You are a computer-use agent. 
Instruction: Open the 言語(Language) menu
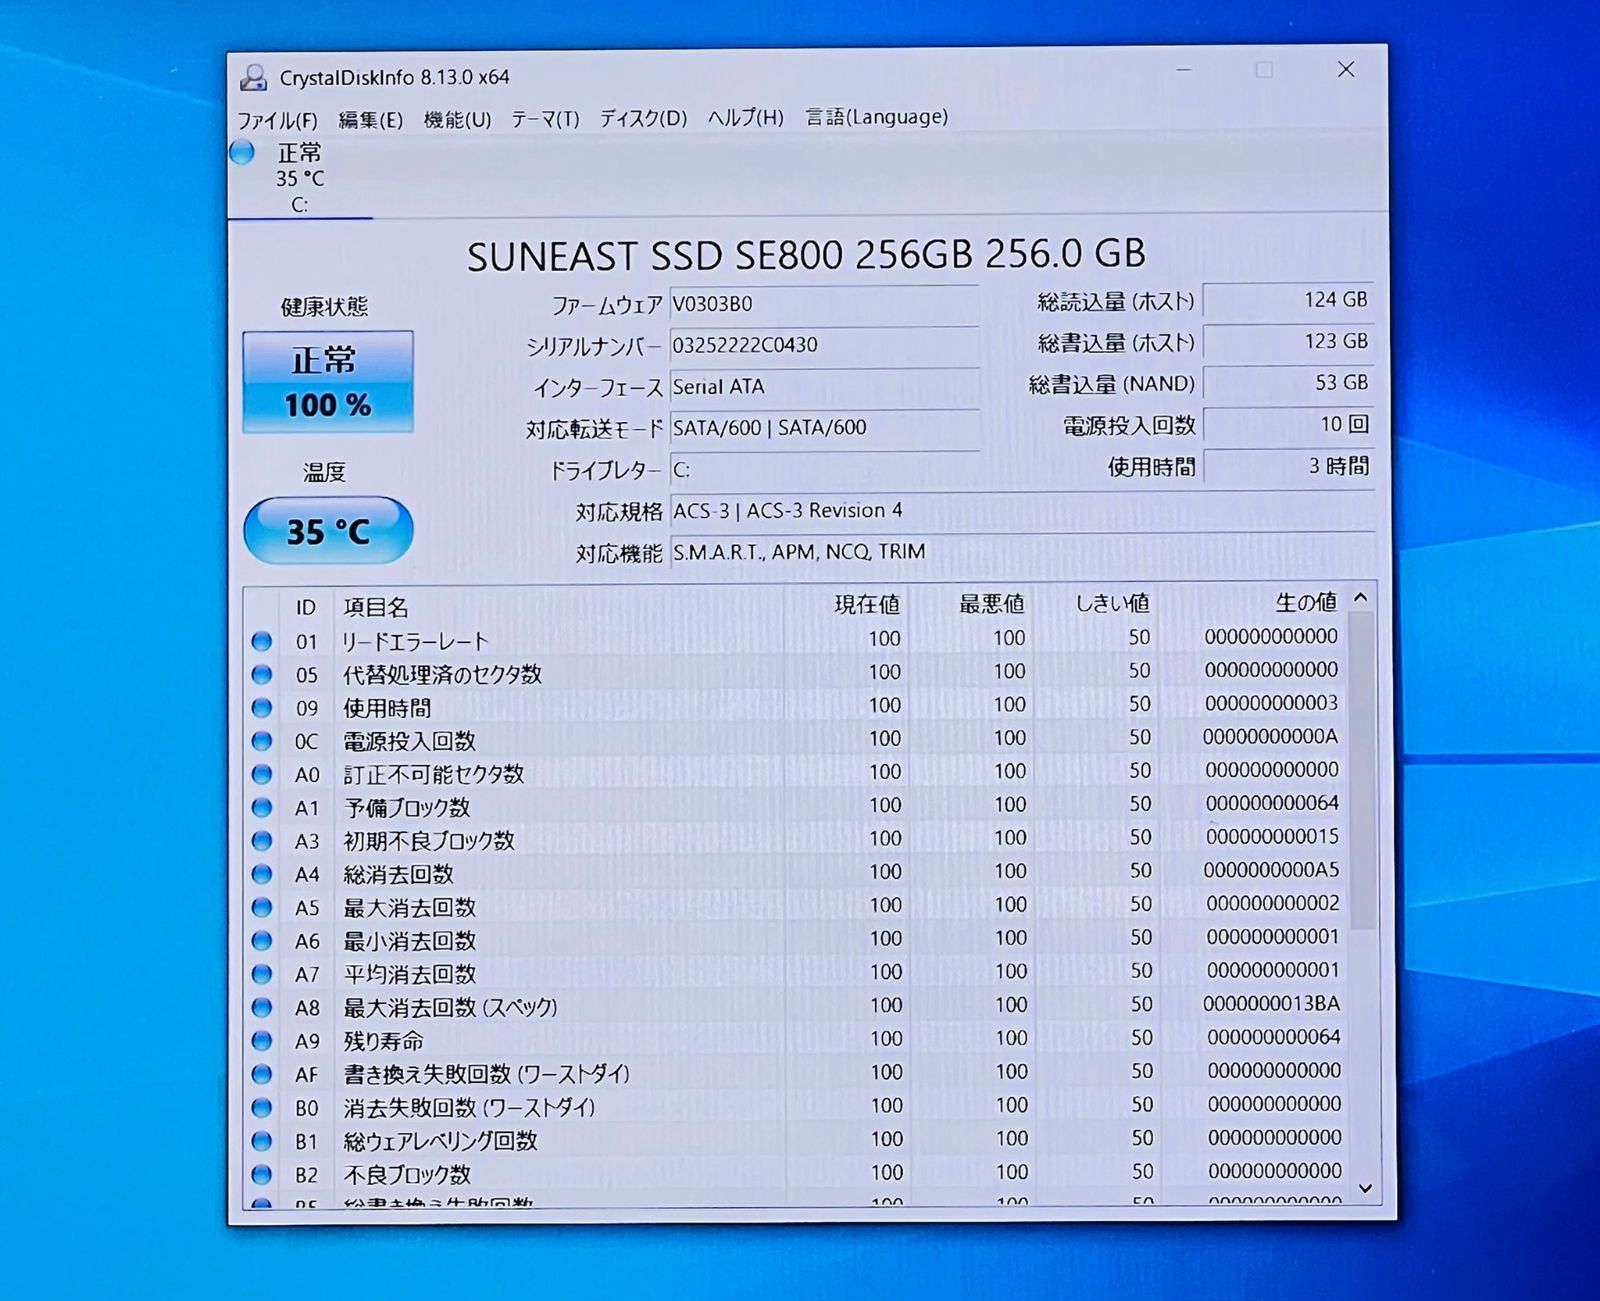(x=877, y=116)
